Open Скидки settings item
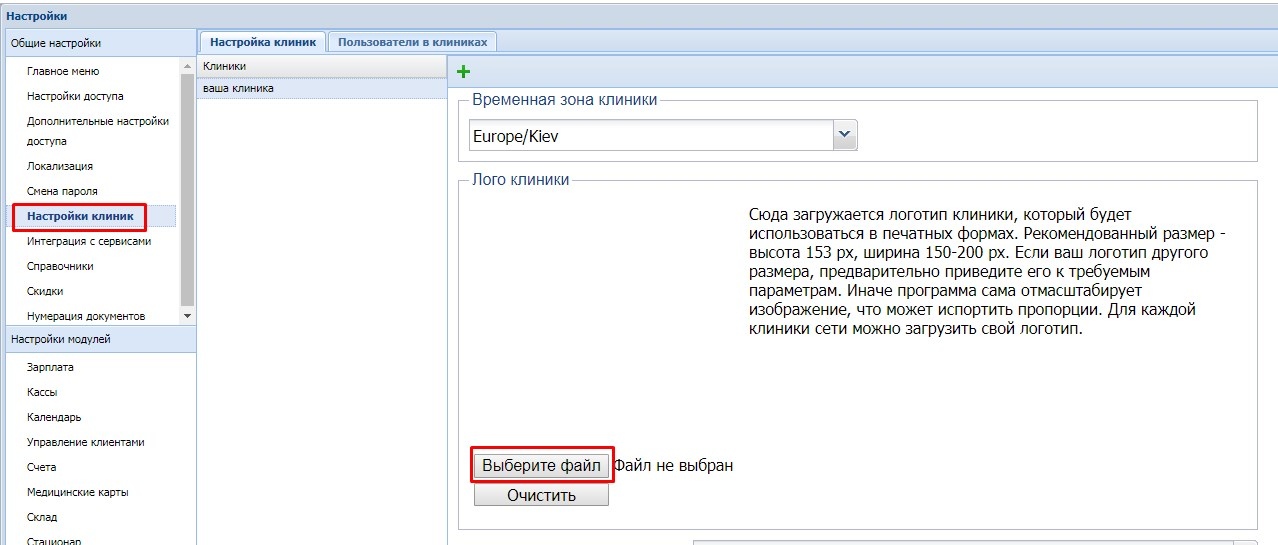 [x=45, y=291]
